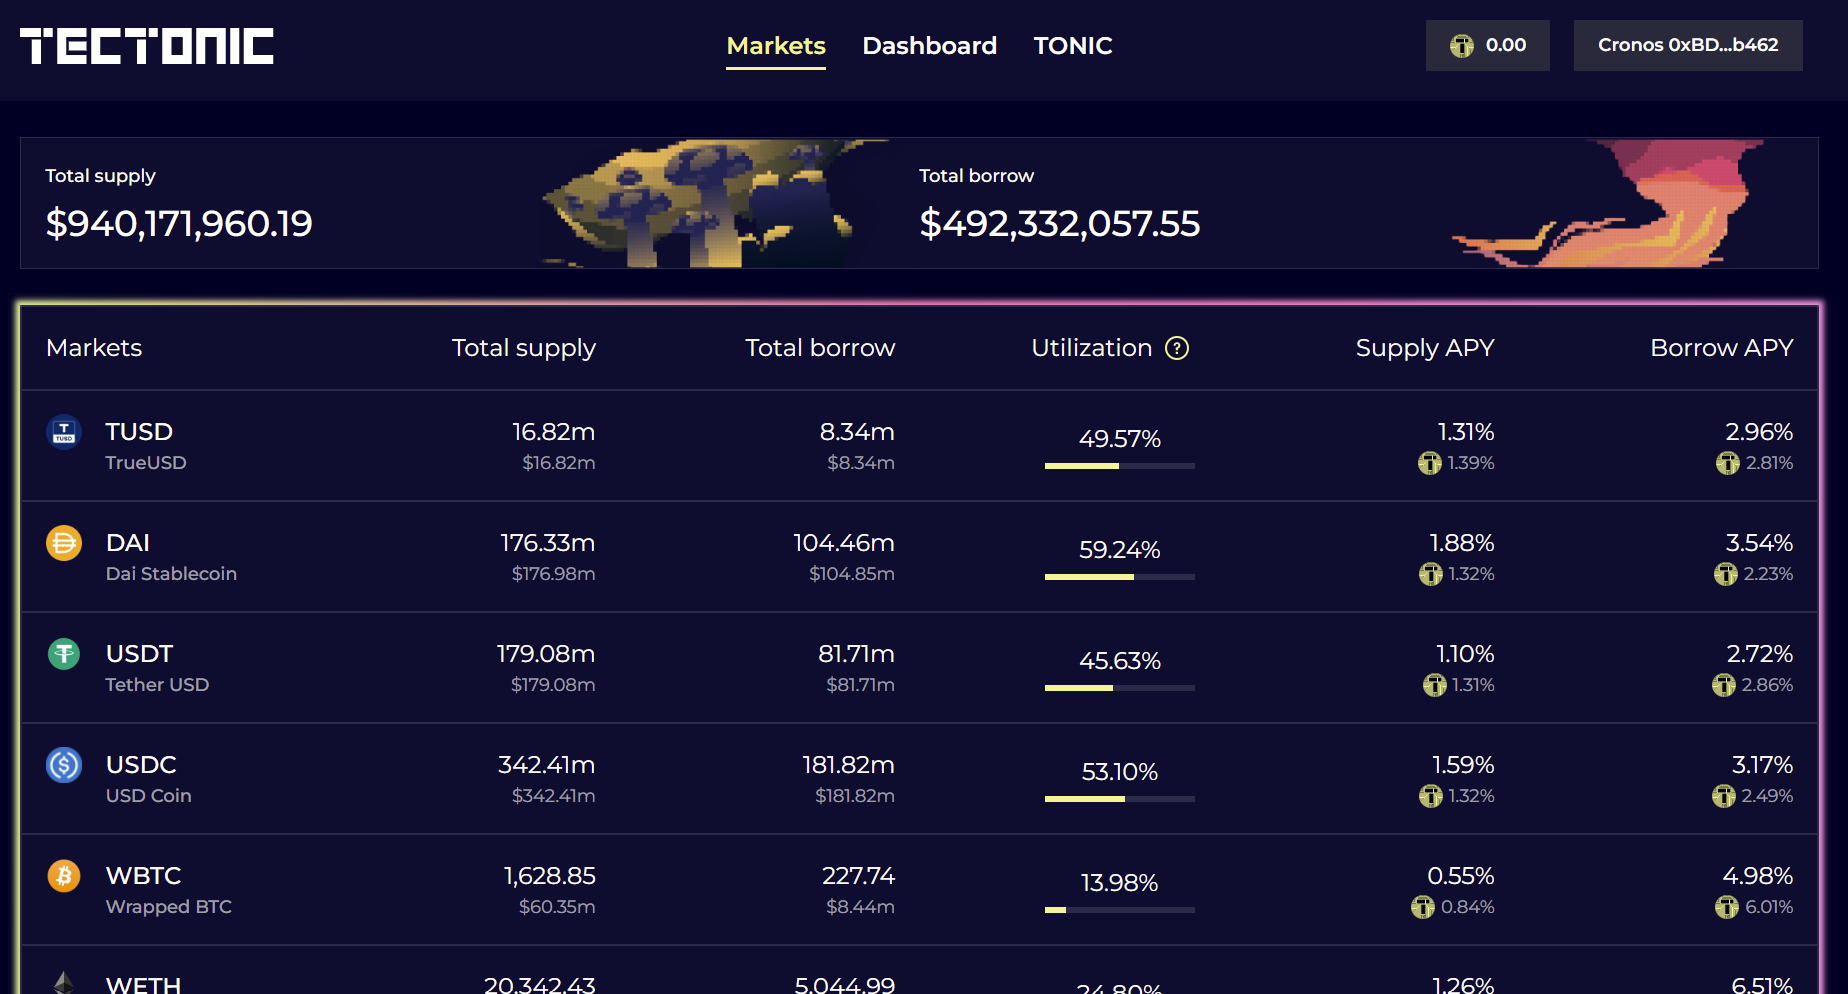Click the Borrow APY column header
Viewport: 1848px width, 994px height.
[x=1721, y=348]
